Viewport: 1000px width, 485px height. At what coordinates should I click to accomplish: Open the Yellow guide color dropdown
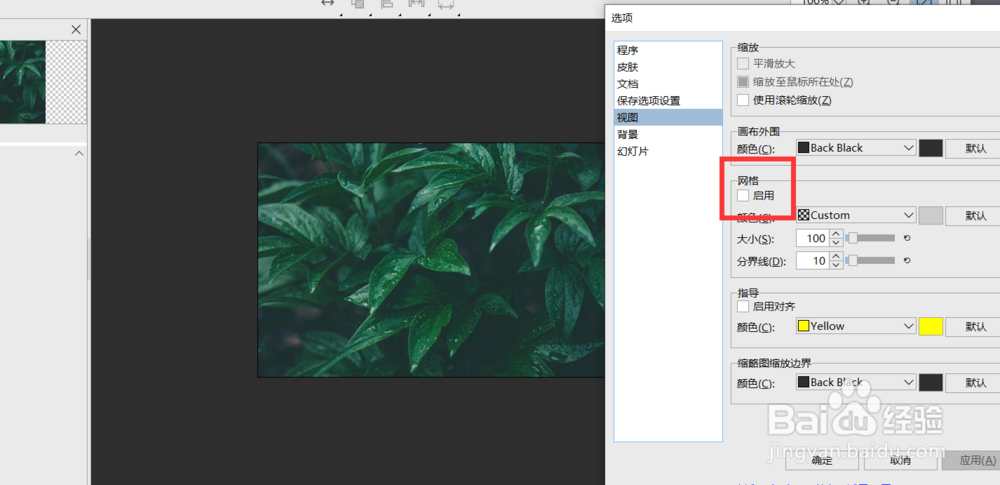(x=856, y=326)
